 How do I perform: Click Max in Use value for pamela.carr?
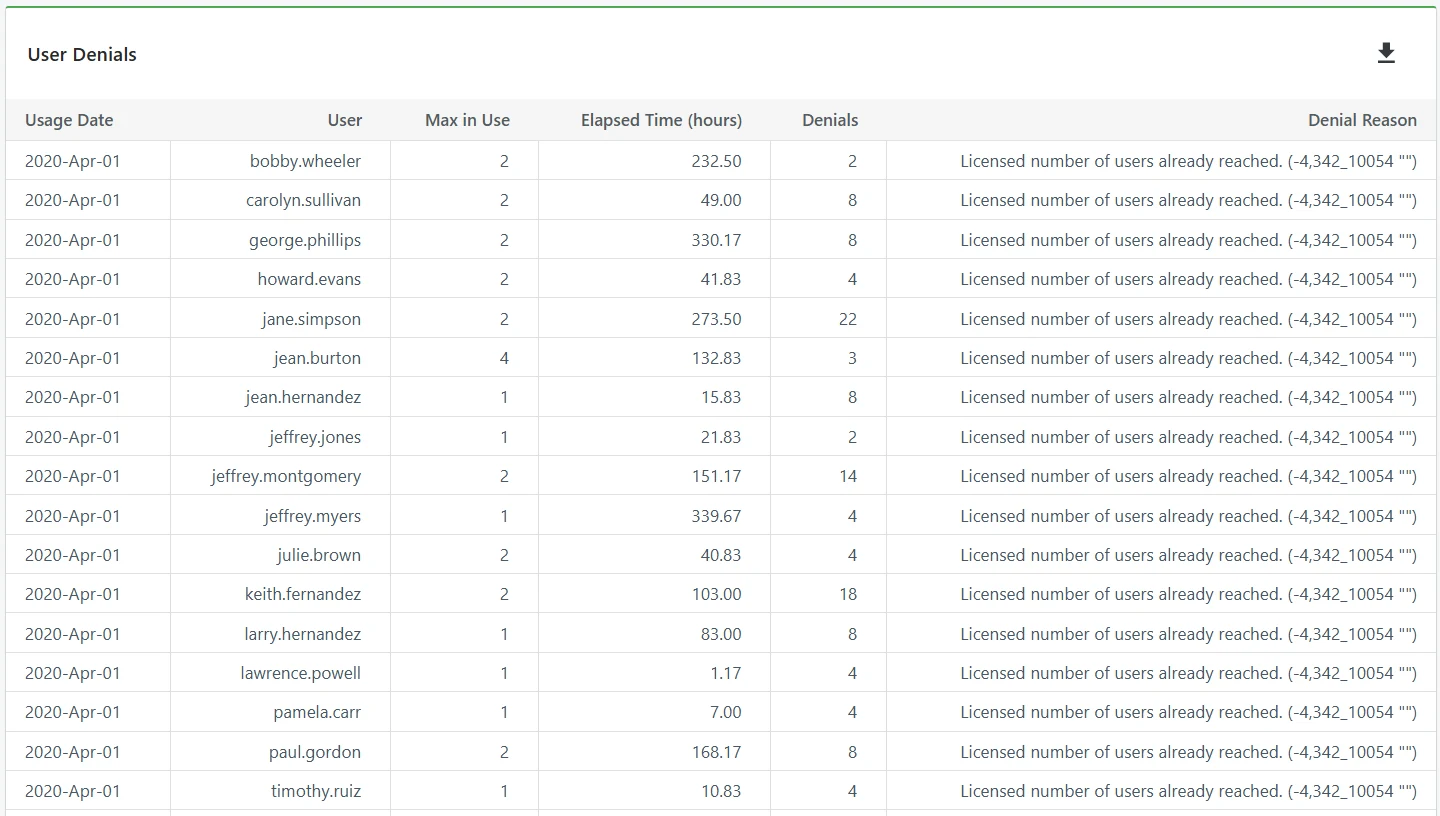point(504,712)
